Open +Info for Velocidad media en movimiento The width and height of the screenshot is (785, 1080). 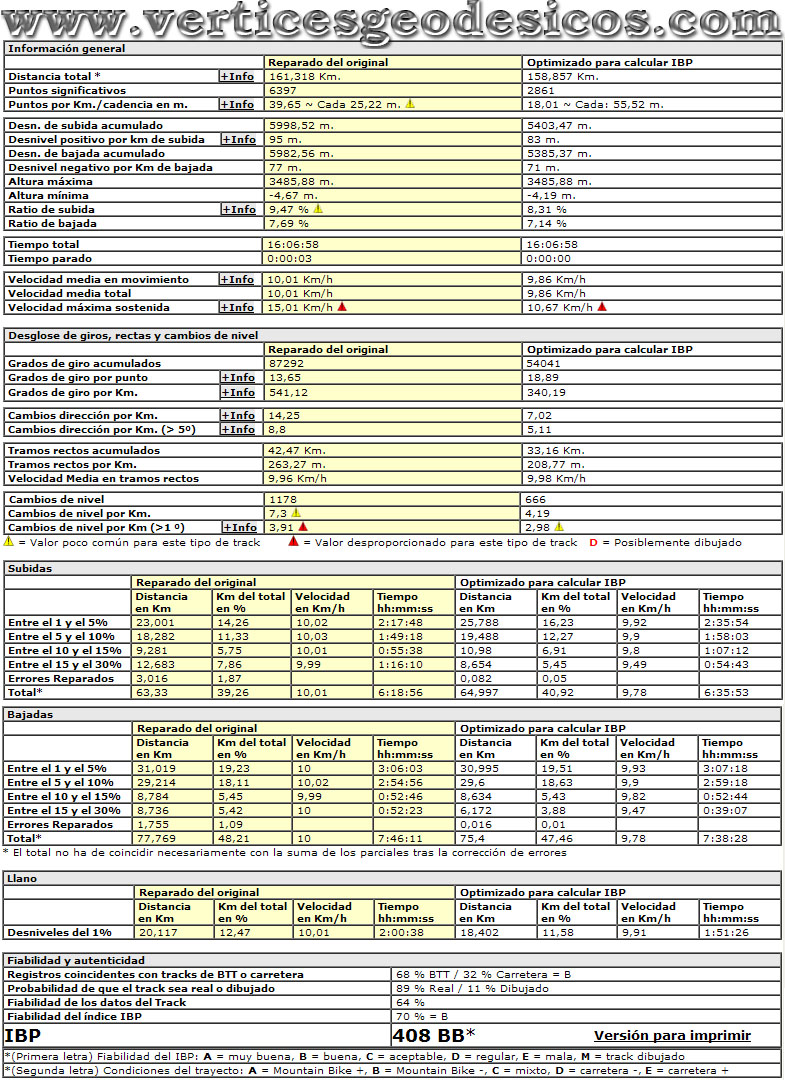[x=238, y=279]
